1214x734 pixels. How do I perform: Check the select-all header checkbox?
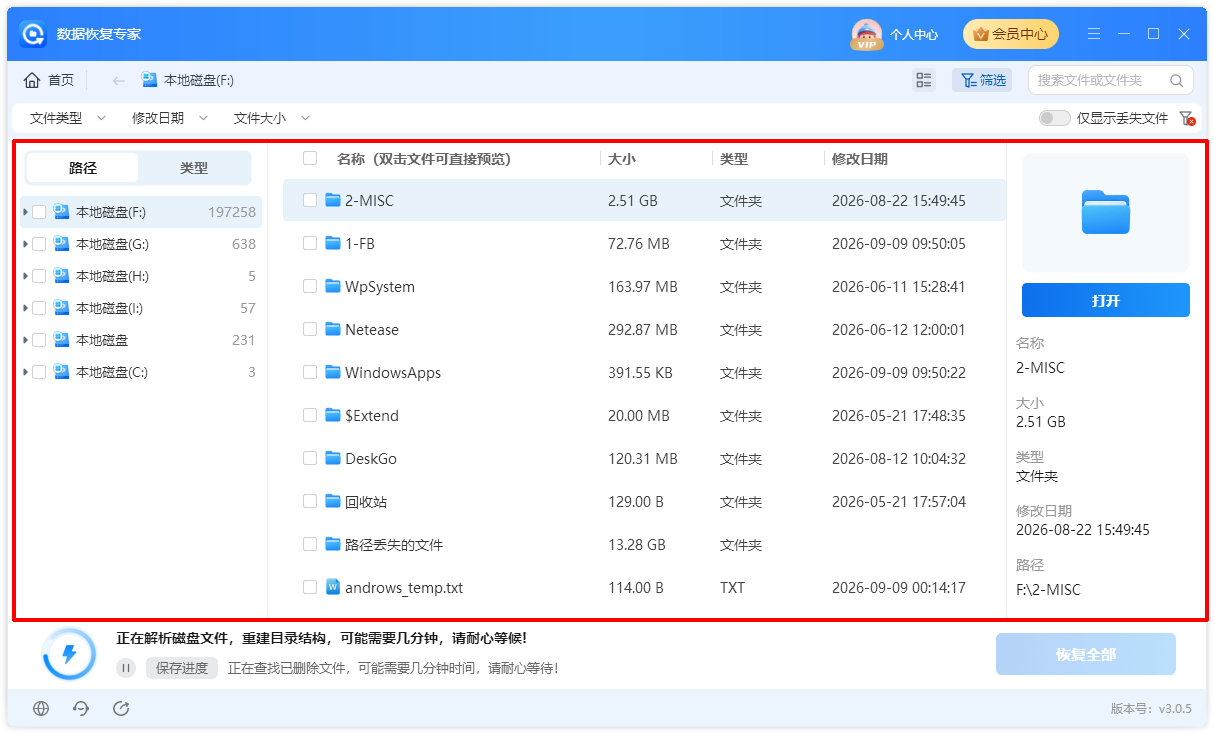coord(310,158)
